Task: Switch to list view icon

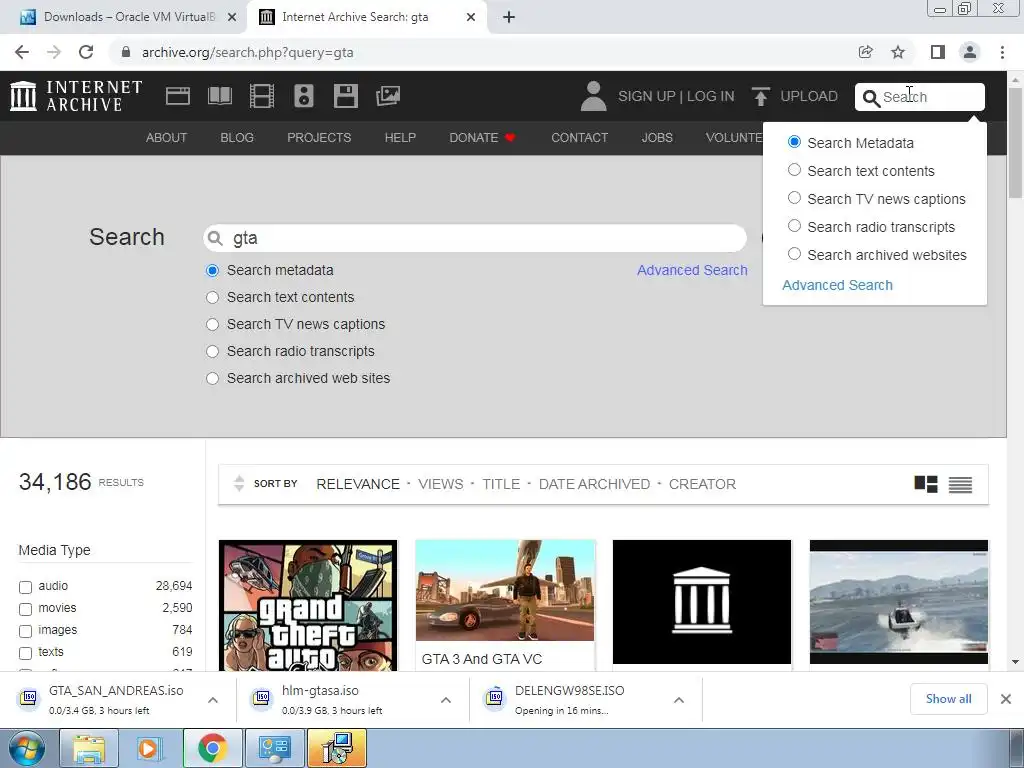Action: coord(960,484)
